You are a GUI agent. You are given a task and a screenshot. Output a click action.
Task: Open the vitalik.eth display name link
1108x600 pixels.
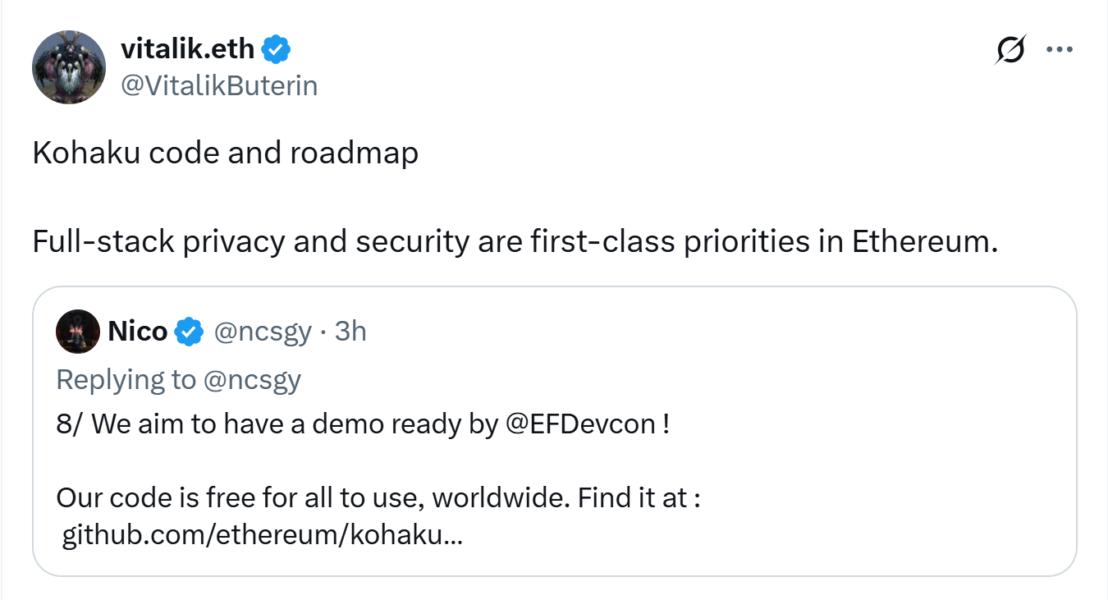(188, 48)
